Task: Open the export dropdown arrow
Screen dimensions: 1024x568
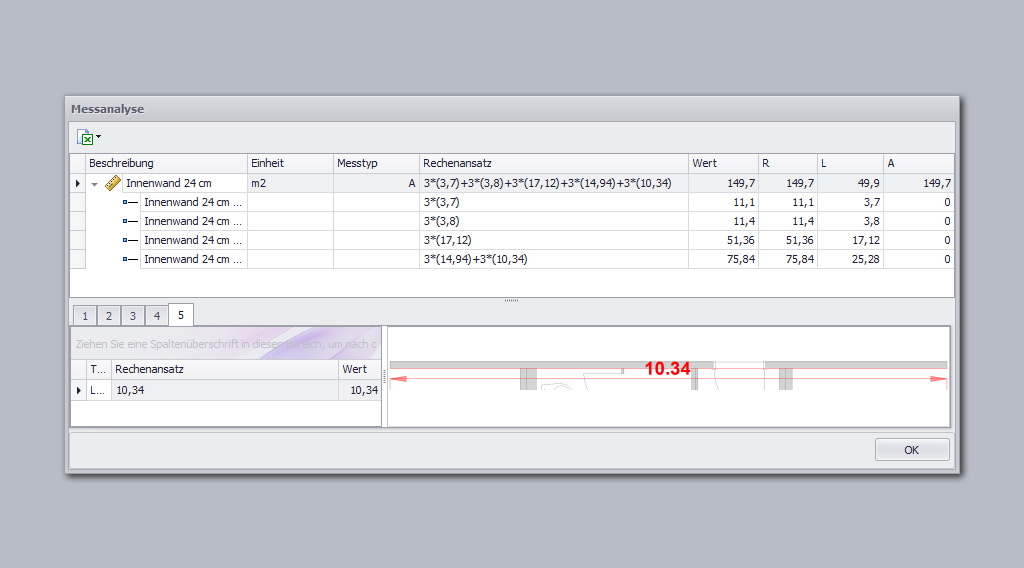Action: (98, 137)
